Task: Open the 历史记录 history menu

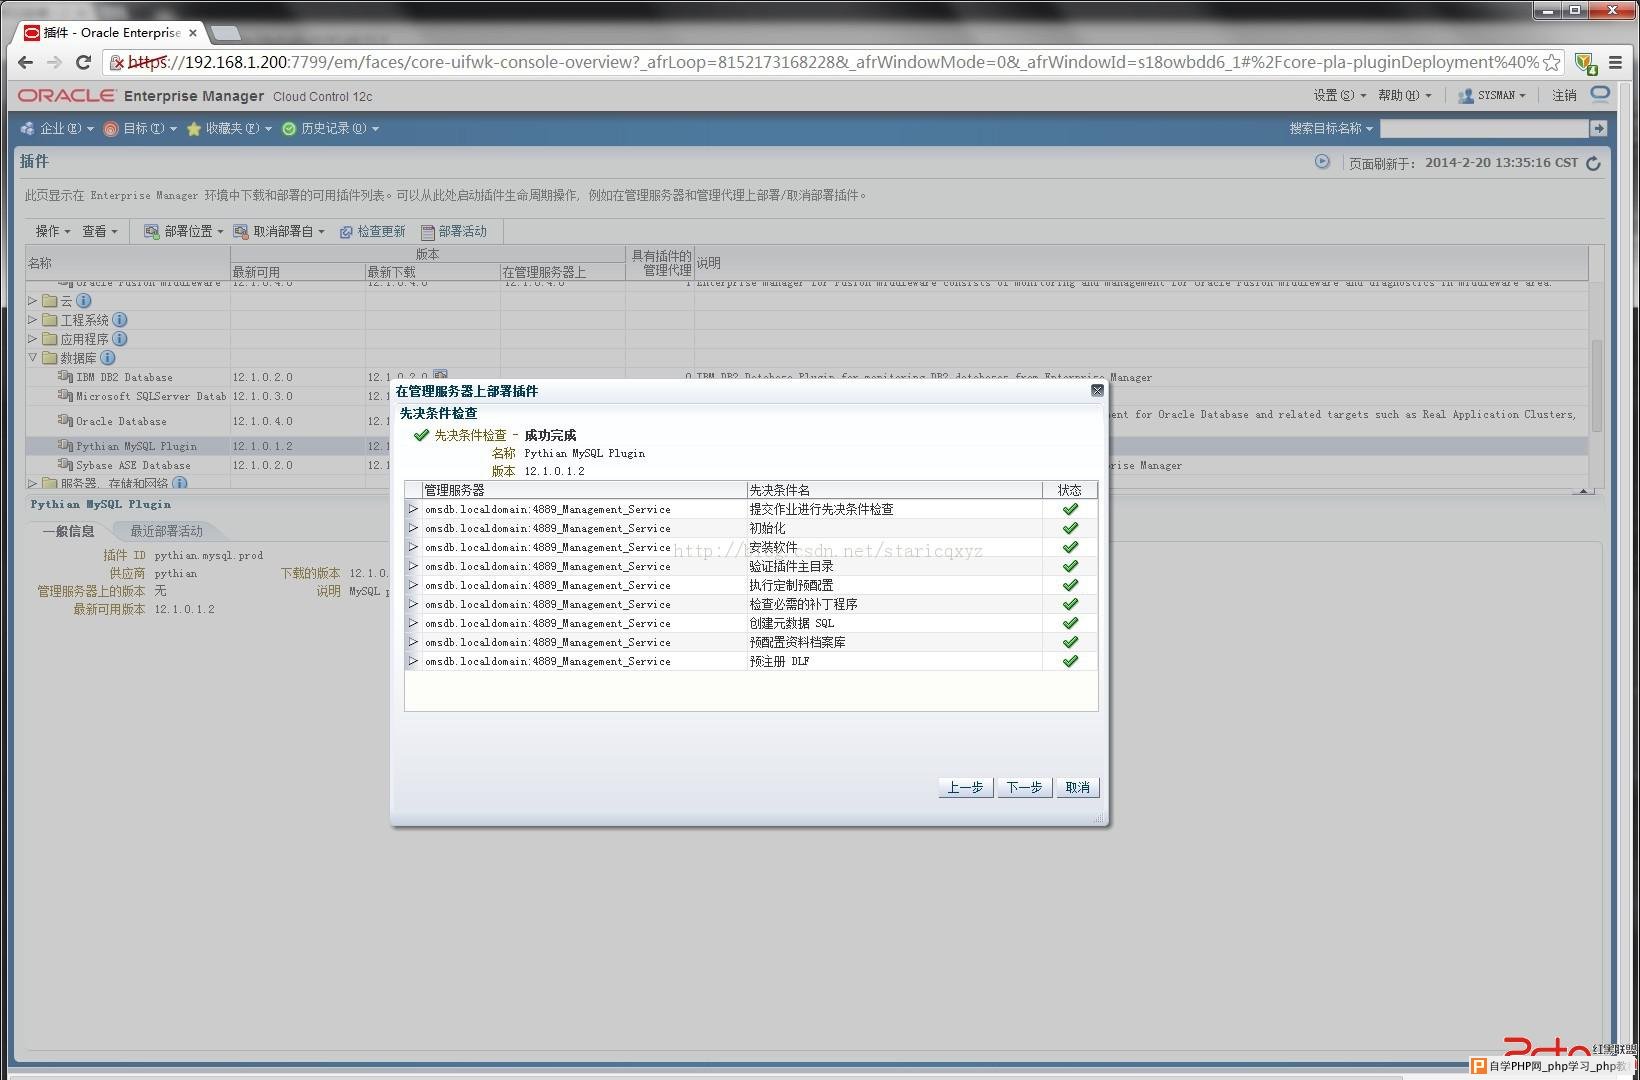Action: [331, 128]
